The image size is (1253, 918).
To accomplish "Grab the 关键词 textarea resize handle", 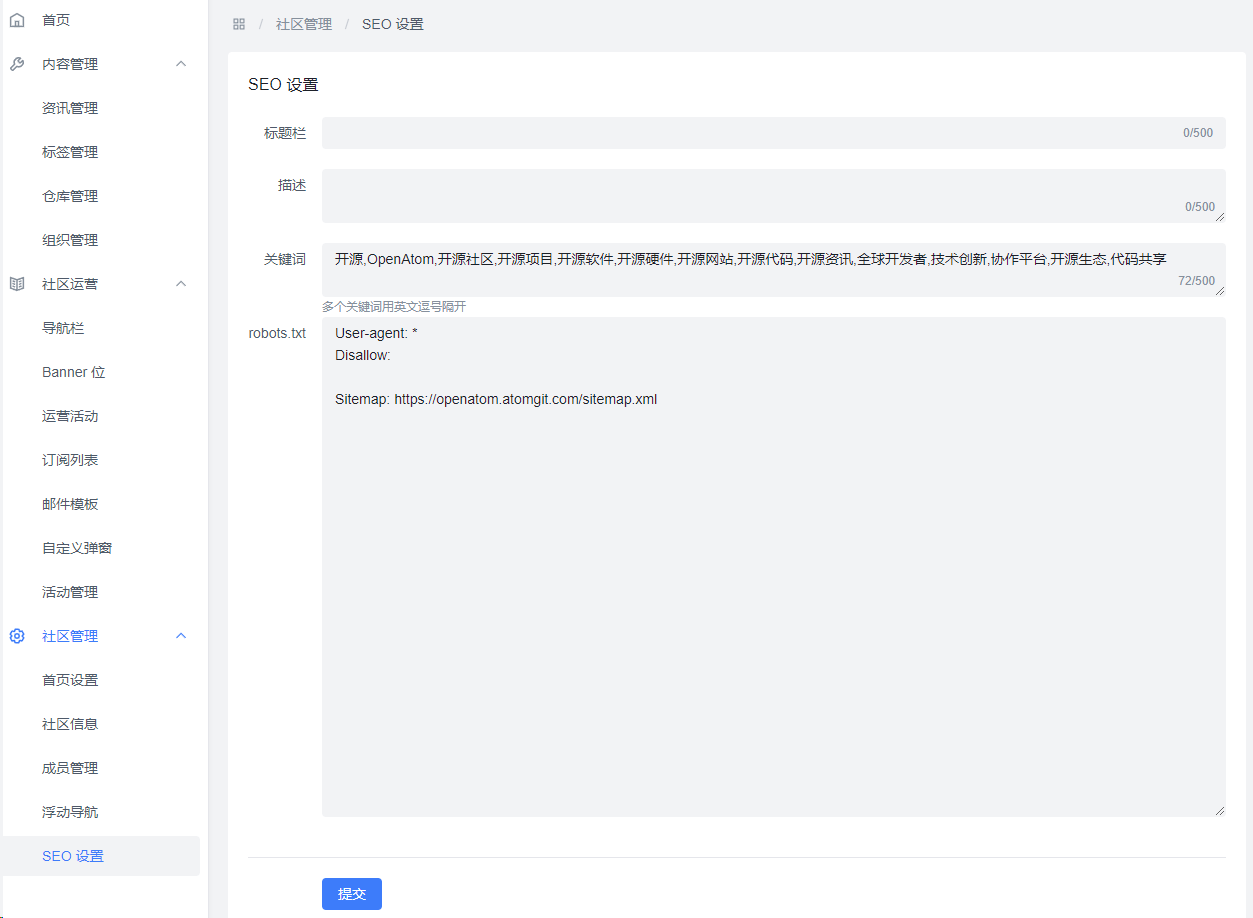I will [x=1219, y=290].
